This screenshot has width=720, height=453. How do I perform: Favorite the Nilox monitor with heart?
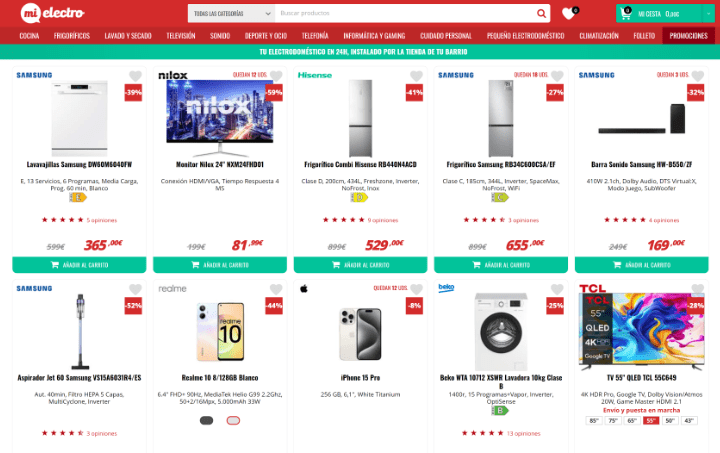[x=276, y=76]
